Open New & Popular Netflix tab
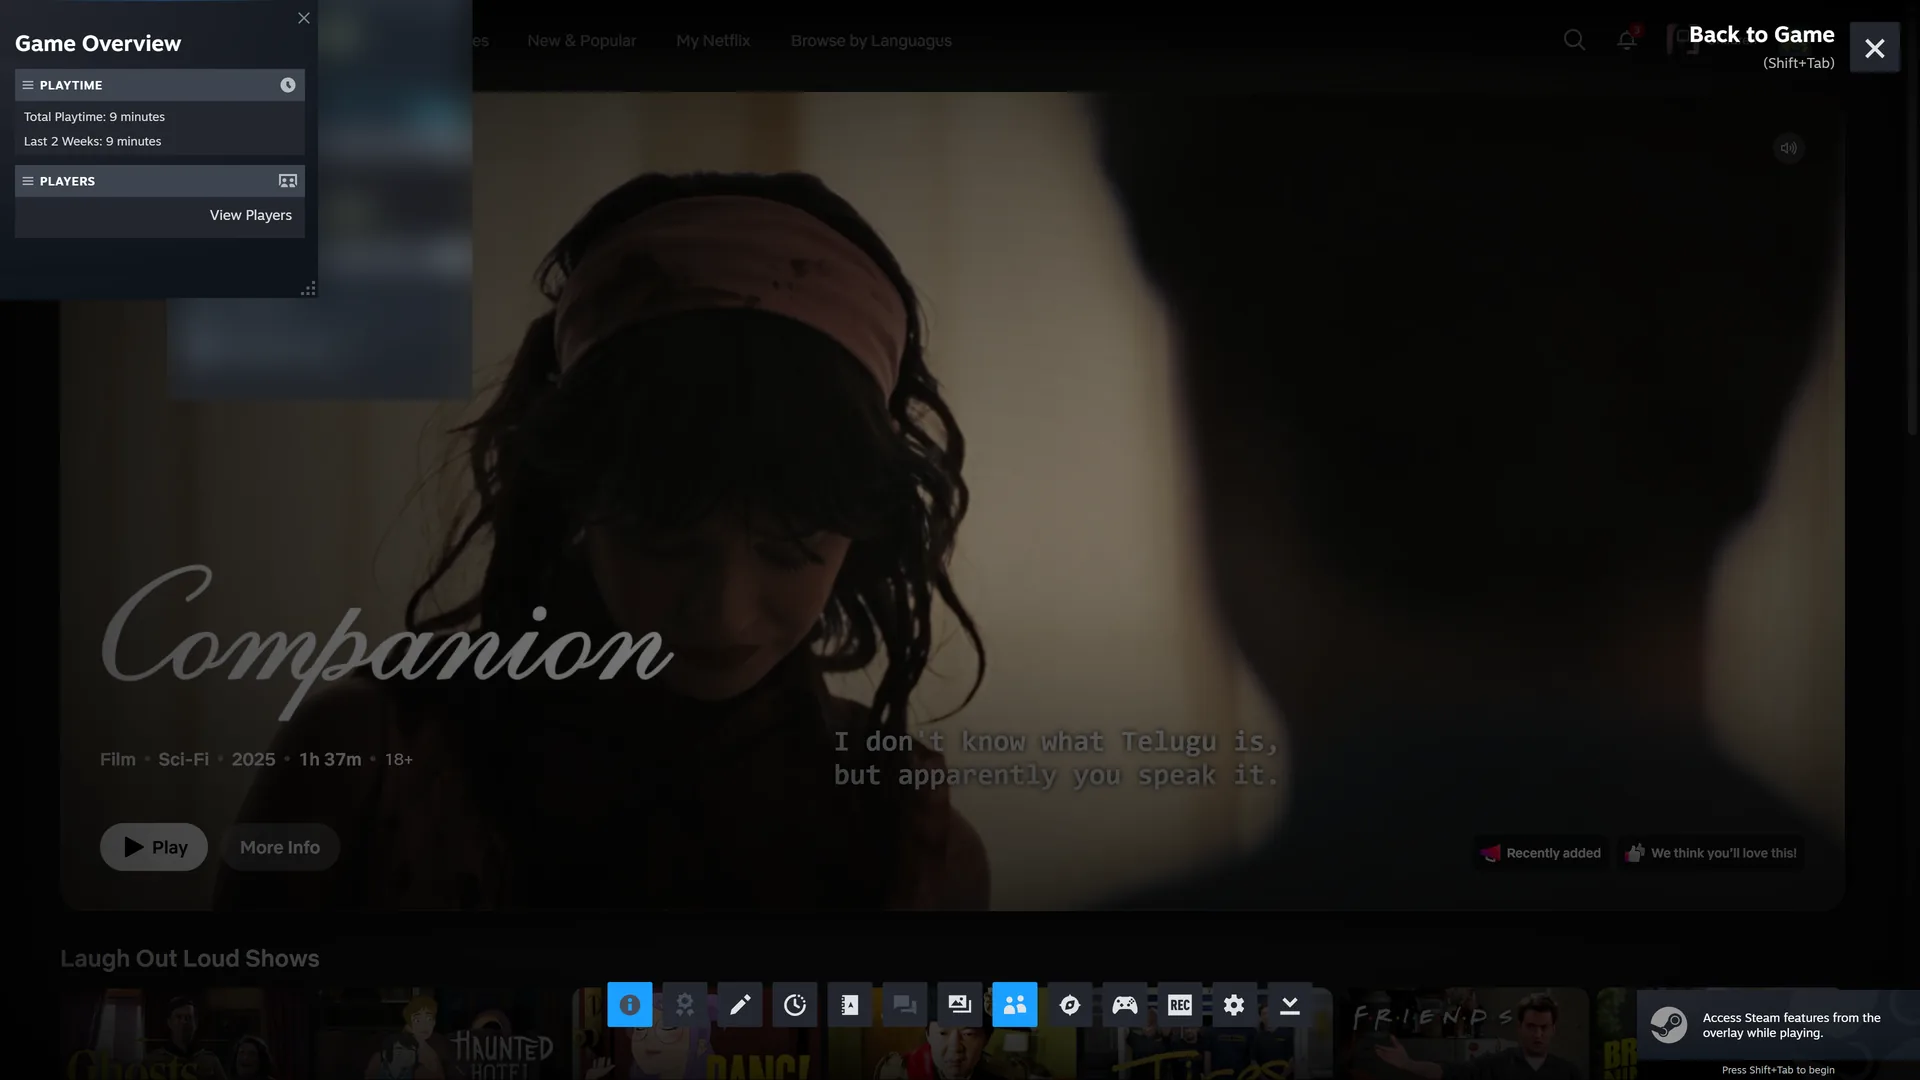The image size is (1920, 1080). click(x=582, y=41)
